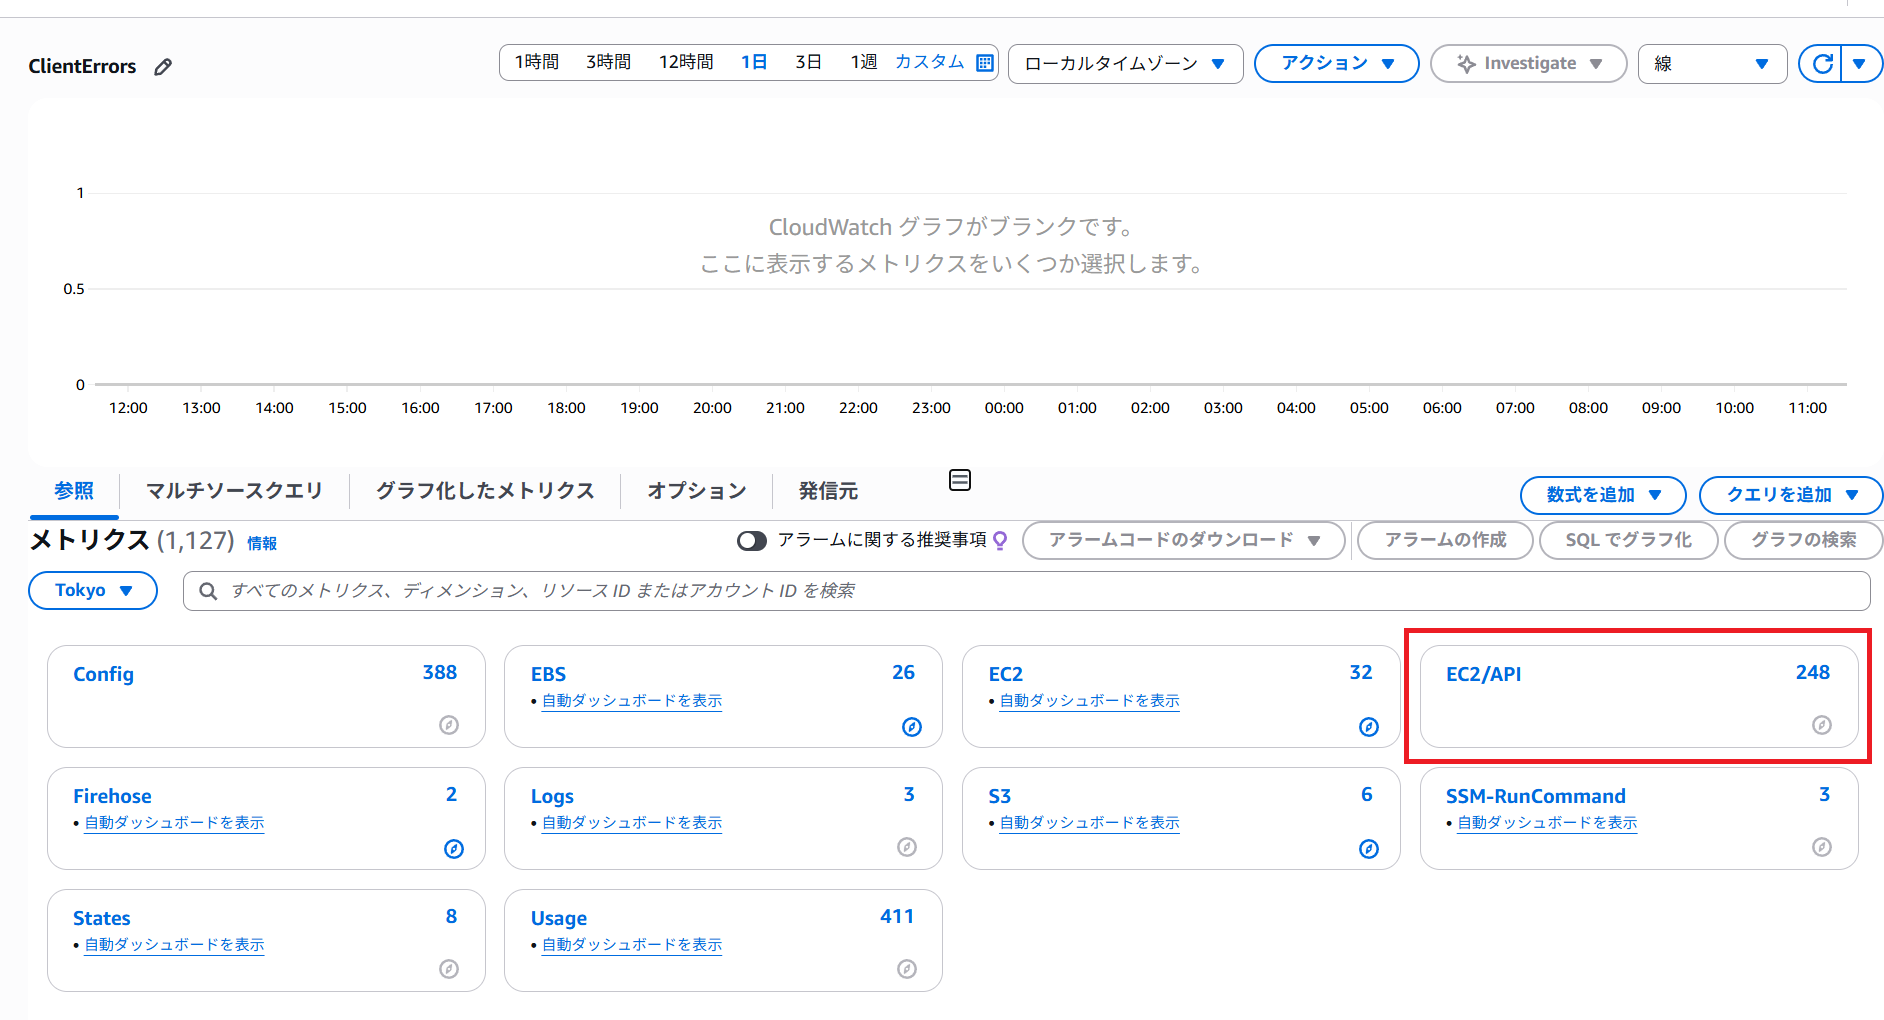Open the EC2/API metrics namespace
The width and height of the screenshot is (1884, 1020).
pyautogui.click(x=1483, y=674)
